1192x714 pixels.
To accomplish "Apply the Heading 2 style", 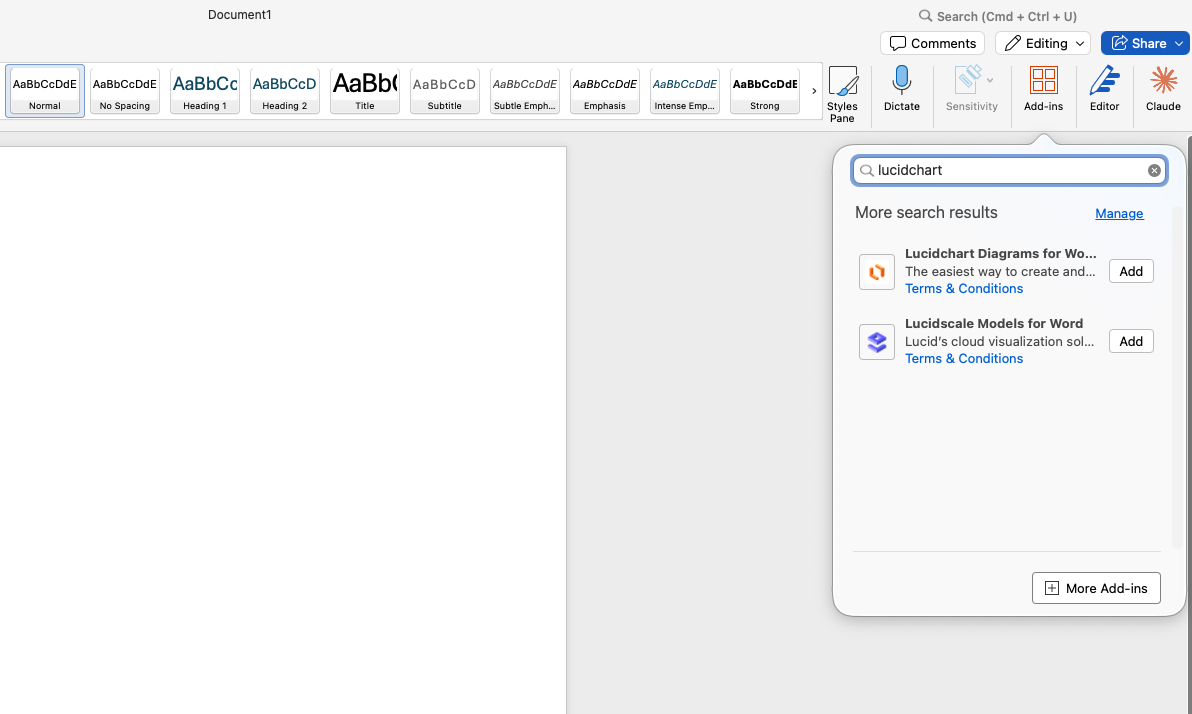I will coord(284,91).
